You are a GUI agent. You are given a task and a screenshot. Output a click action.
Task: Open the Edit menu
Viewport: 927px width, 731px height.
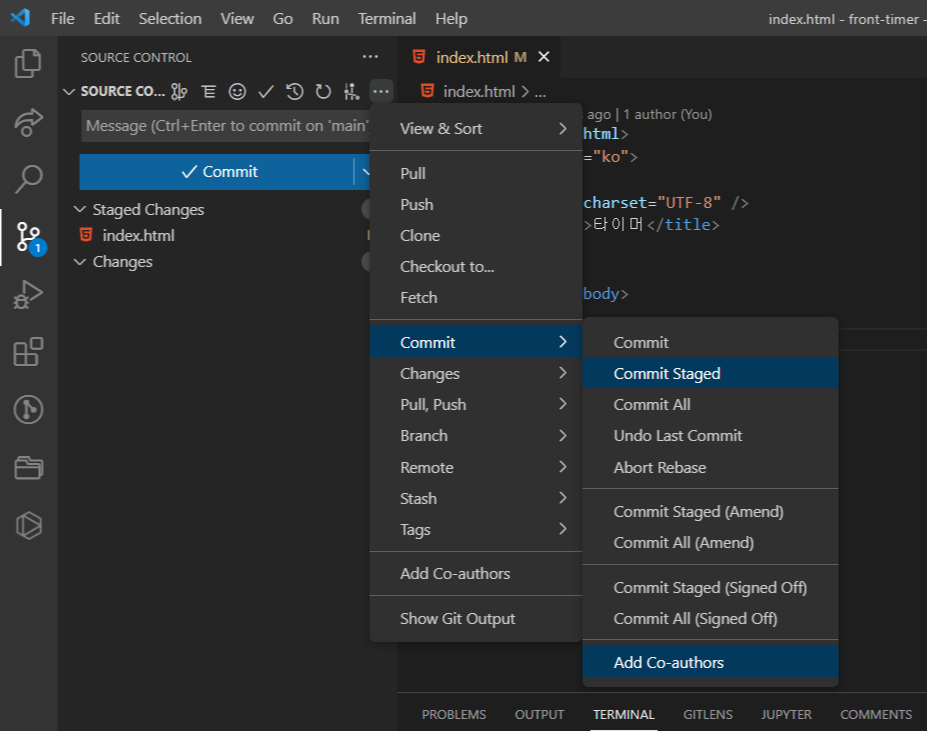[106, 18]
